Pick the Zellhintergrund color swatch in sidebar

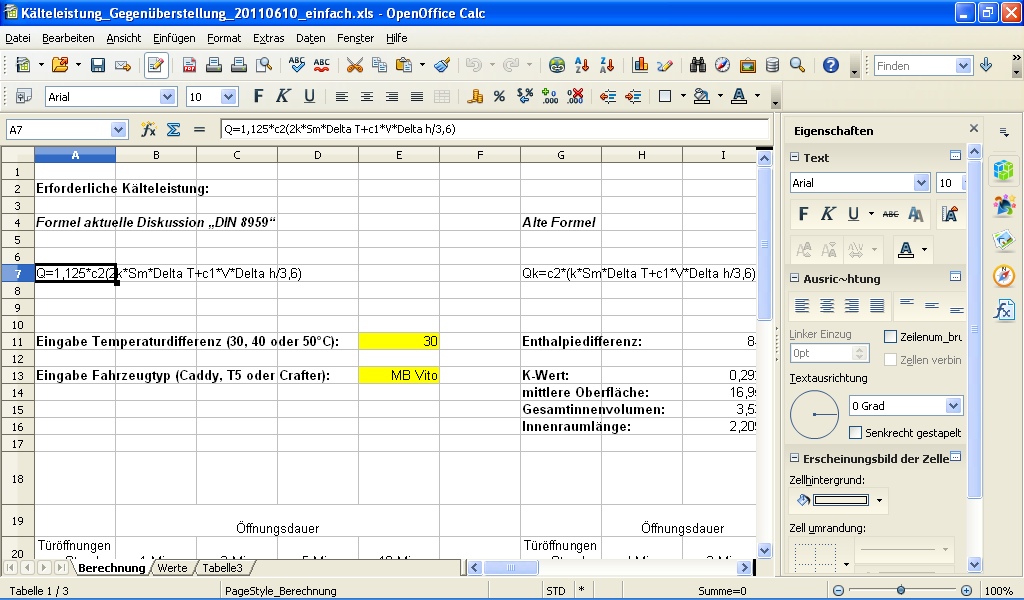(x=841, y=500)
